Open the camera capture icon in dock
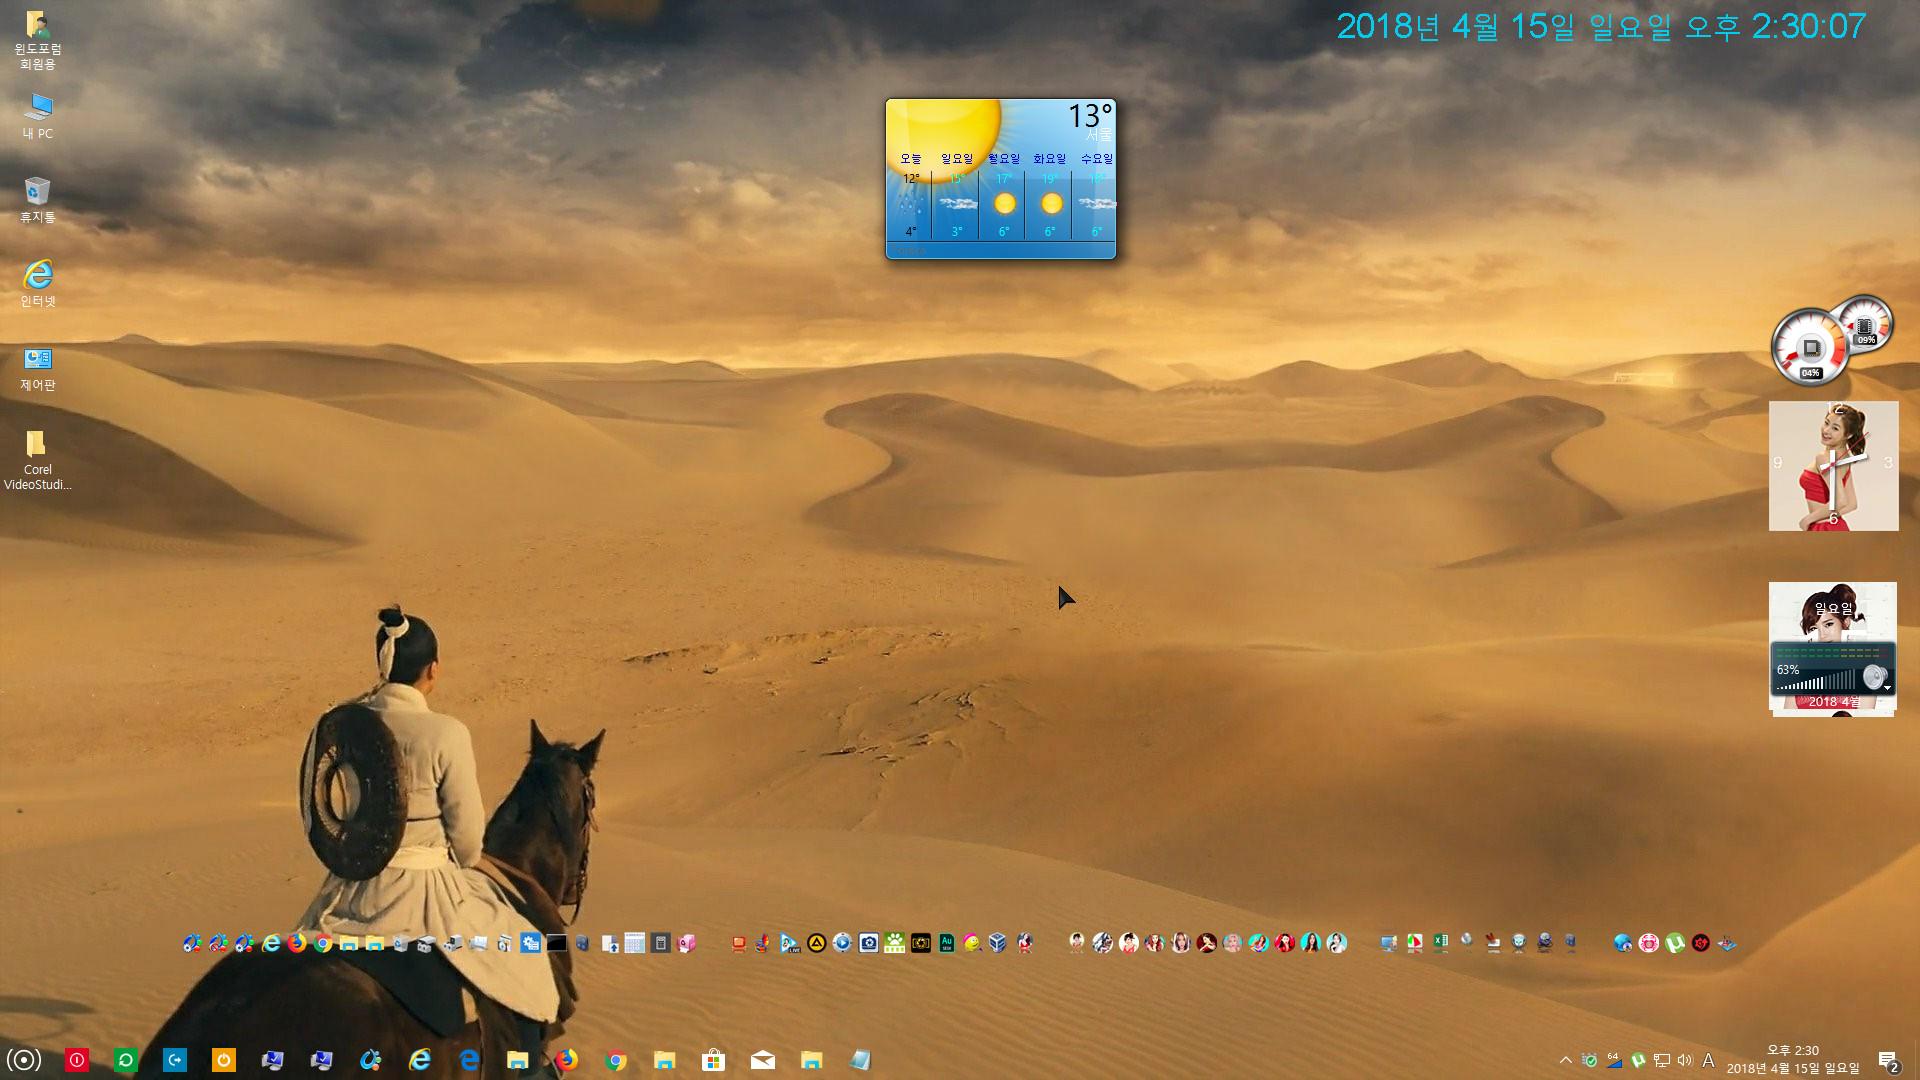This screenshot has height=1080, width=1920. point(869,943)
